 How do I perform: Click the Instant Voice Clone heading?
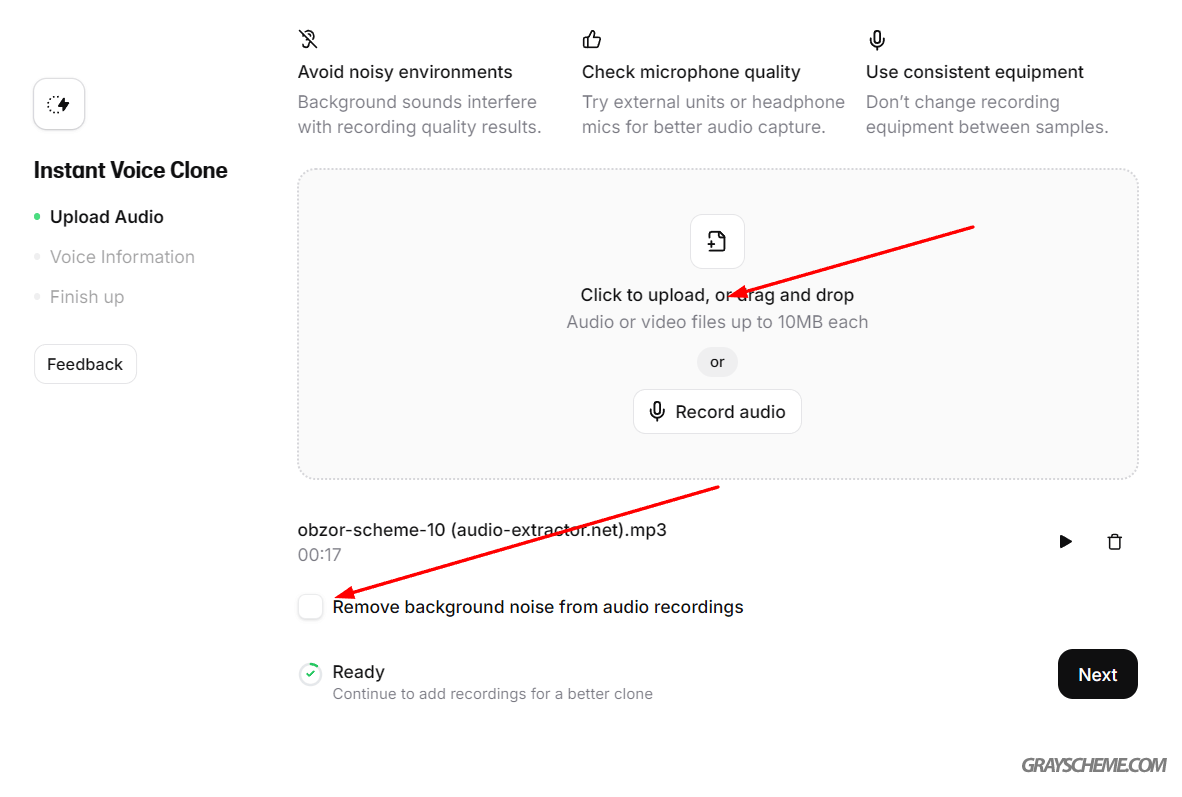[x=131, y=170]
